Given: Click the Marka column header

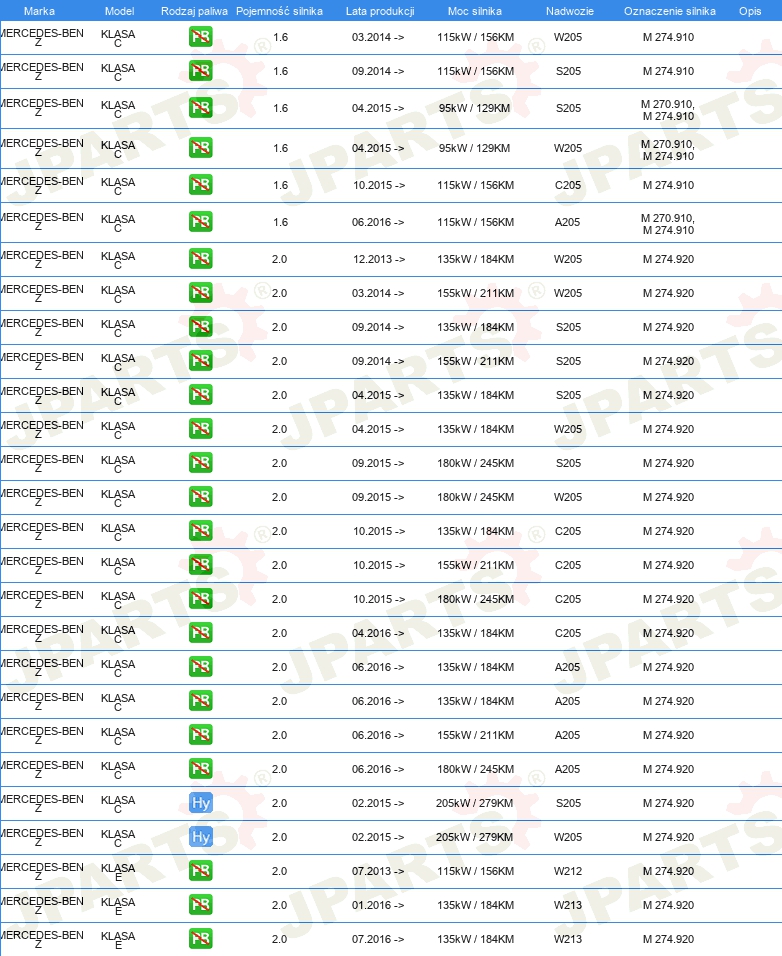Looking at the screenshot, I should (39, 11).
